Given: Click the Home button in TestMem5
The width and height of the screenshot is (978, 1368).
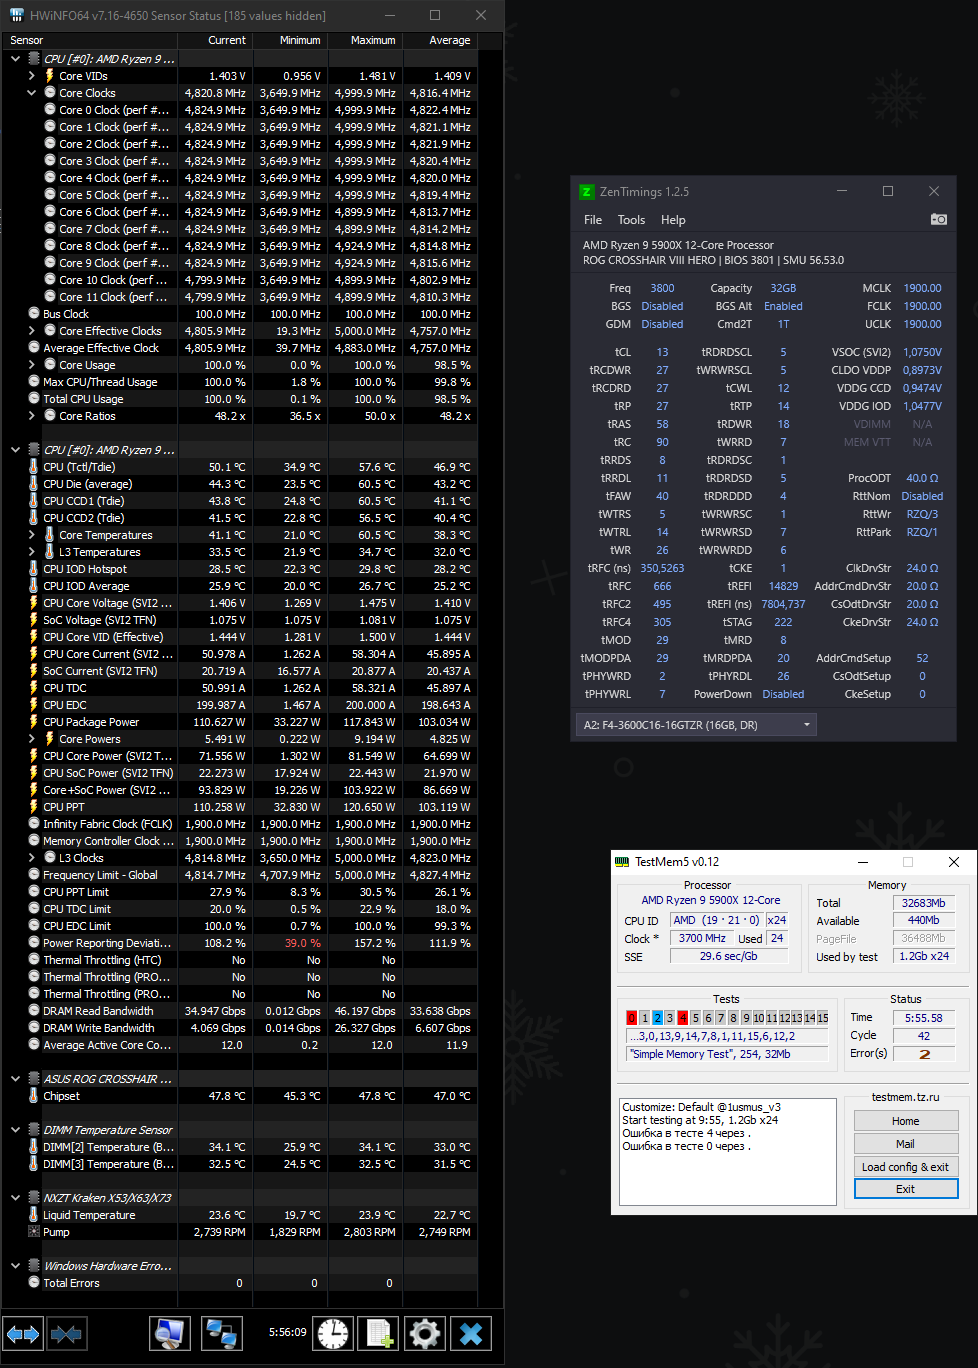Looking at the screenshot, I should click(x=906, y=1121).
